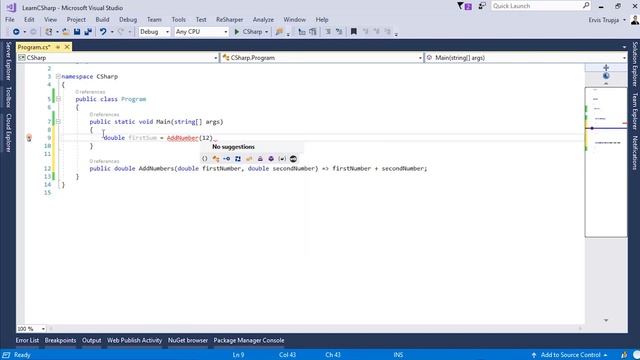Open the Main(string[] args) member dropdown
The width and height of the screenshot is (640, 360).
tap(526, 58)
